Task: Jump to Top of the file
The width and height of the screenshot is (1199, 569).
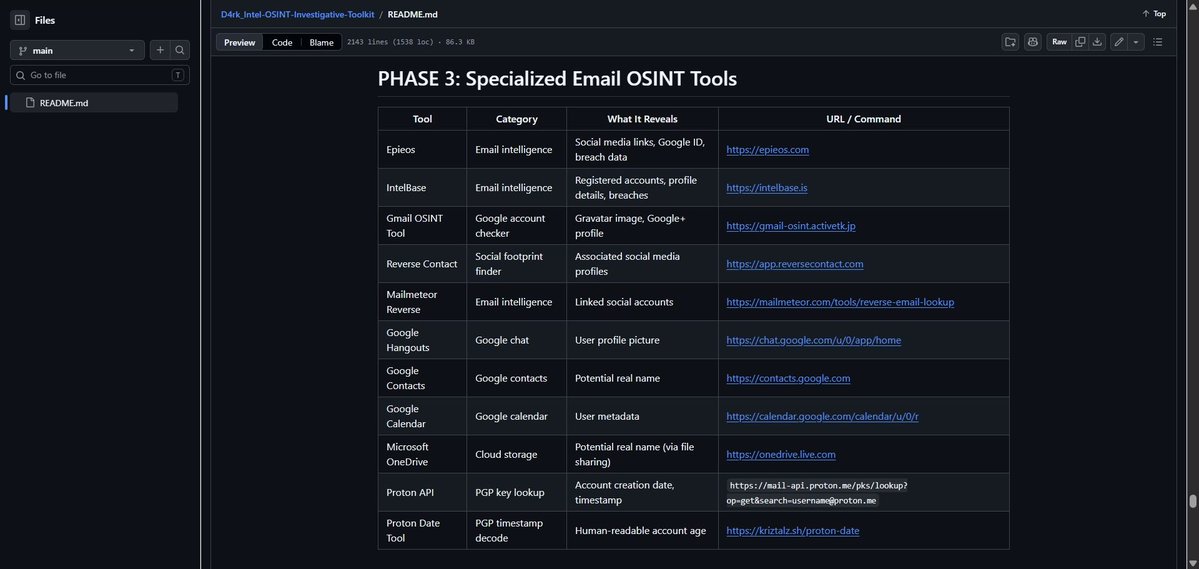Action: pos(1154,14)
